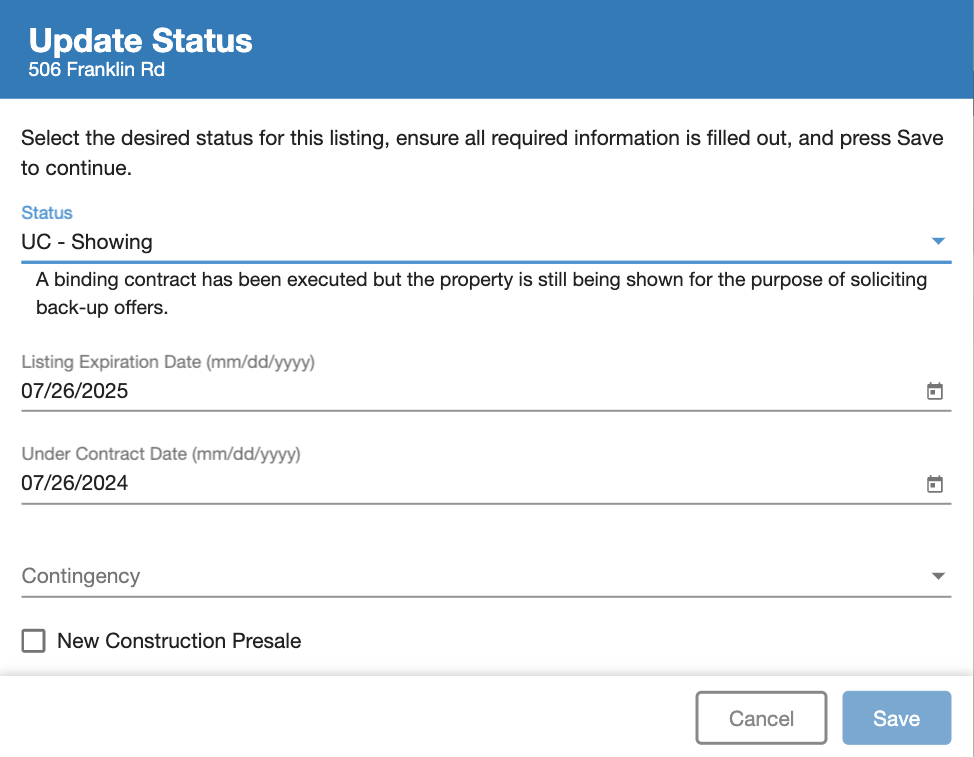Open the calendar picker for Under Contract Date

tap(935, 483)
